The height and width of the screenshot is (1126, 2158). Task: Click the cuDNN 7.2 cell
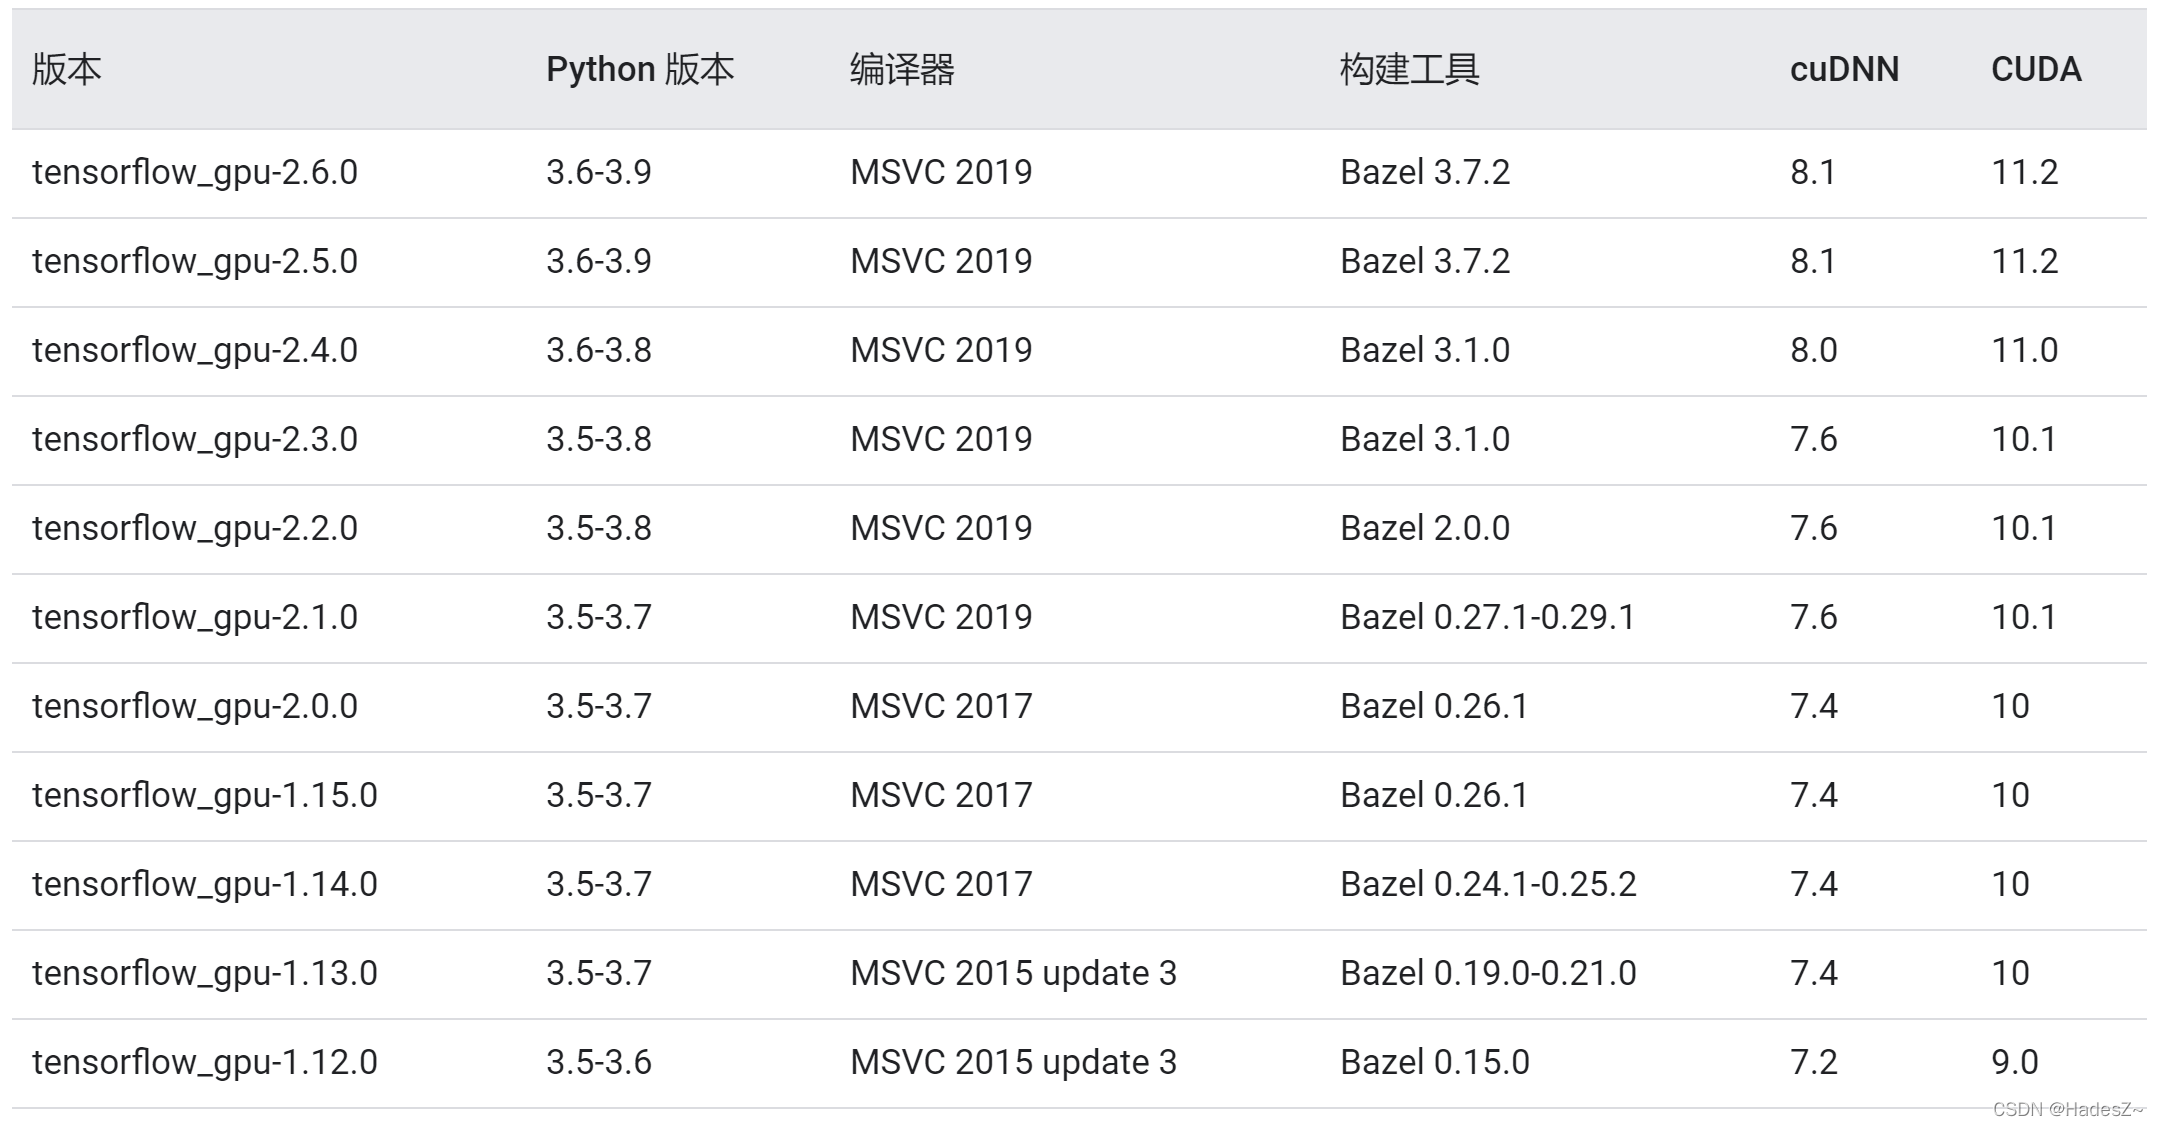click(1814, 1062)
